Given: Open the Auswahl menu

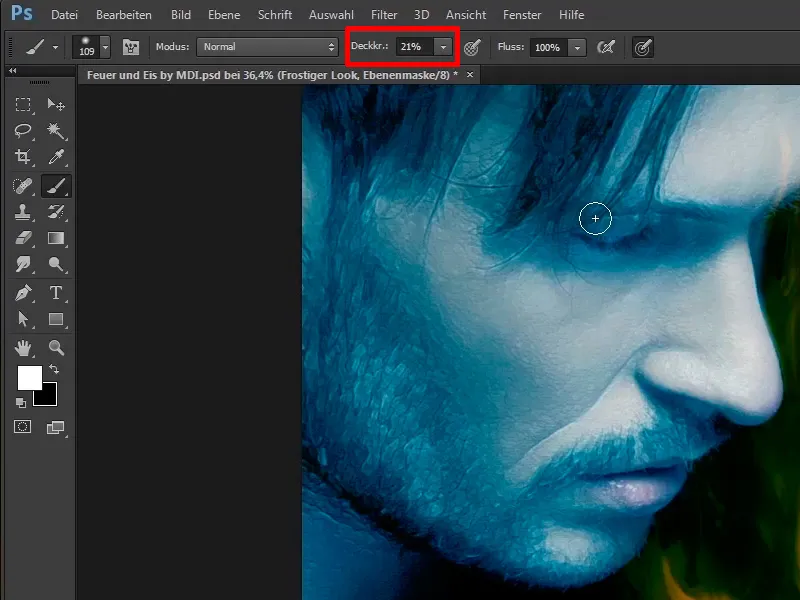Looking at the screenshot, I should [331, 15].
